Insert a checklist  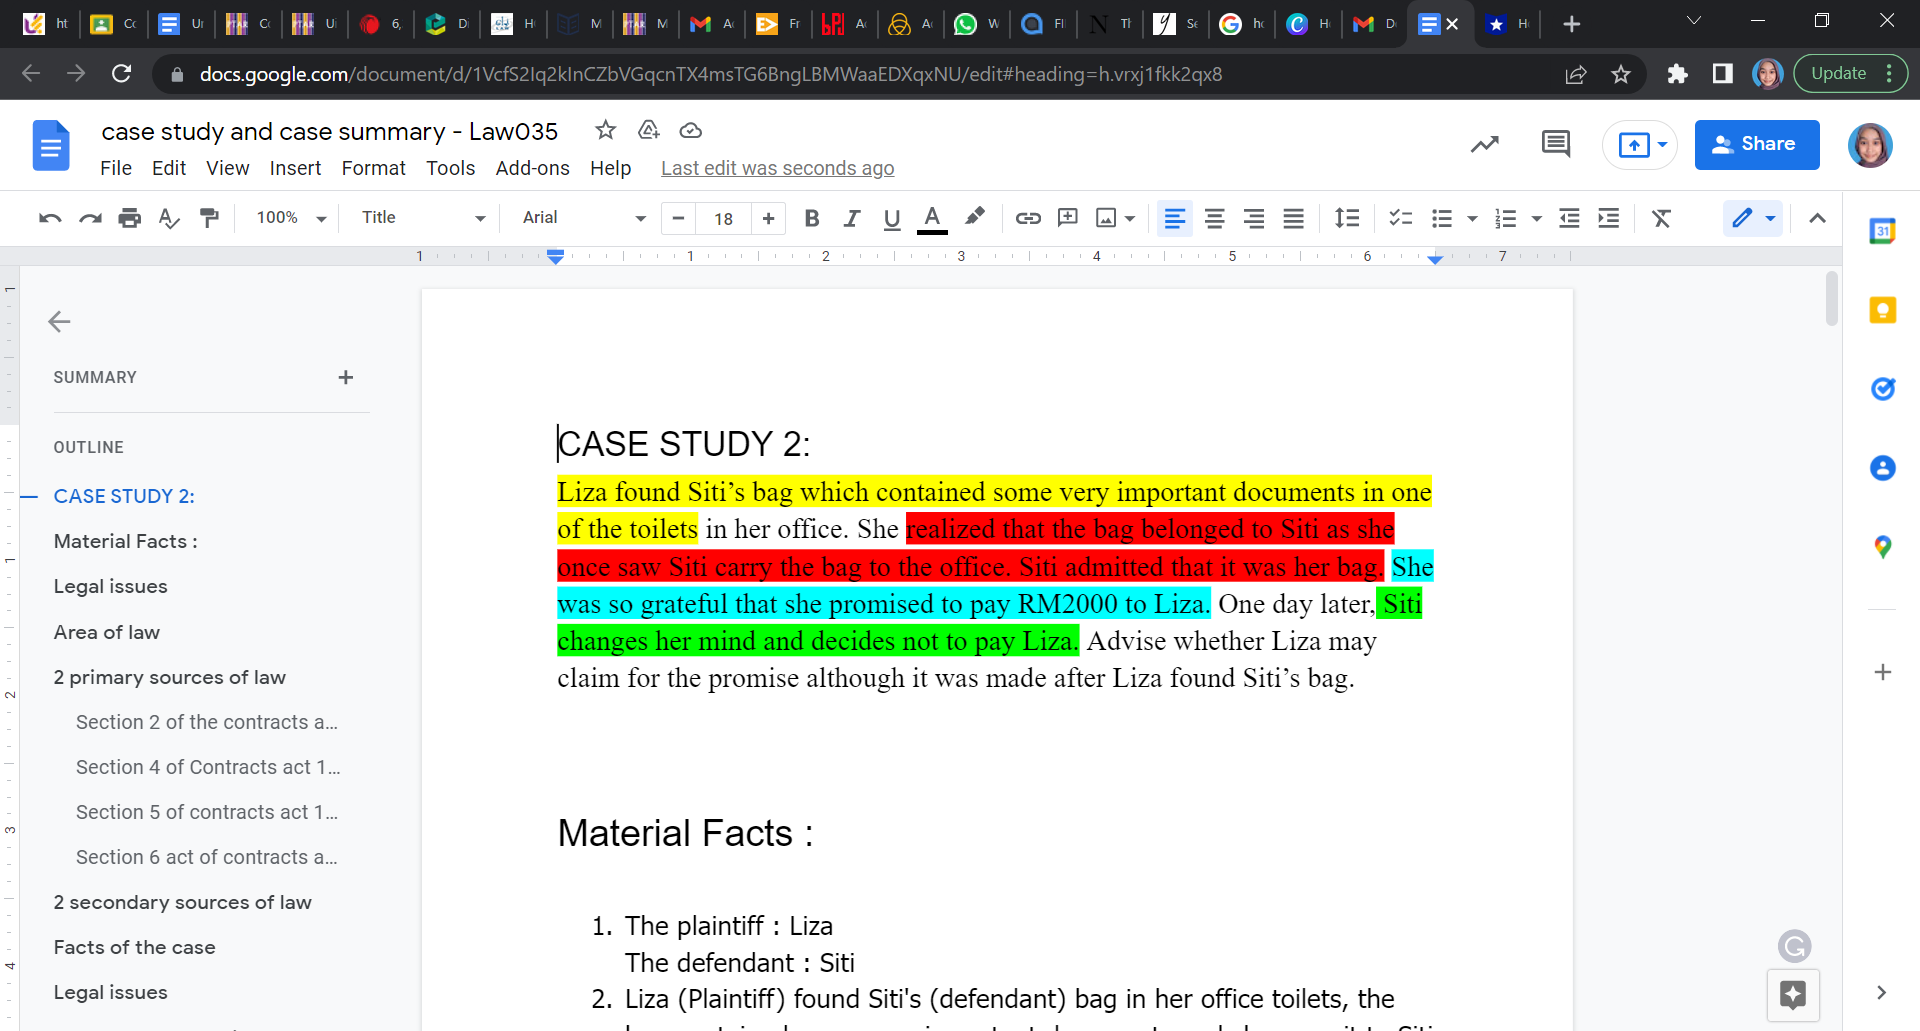1401,218
